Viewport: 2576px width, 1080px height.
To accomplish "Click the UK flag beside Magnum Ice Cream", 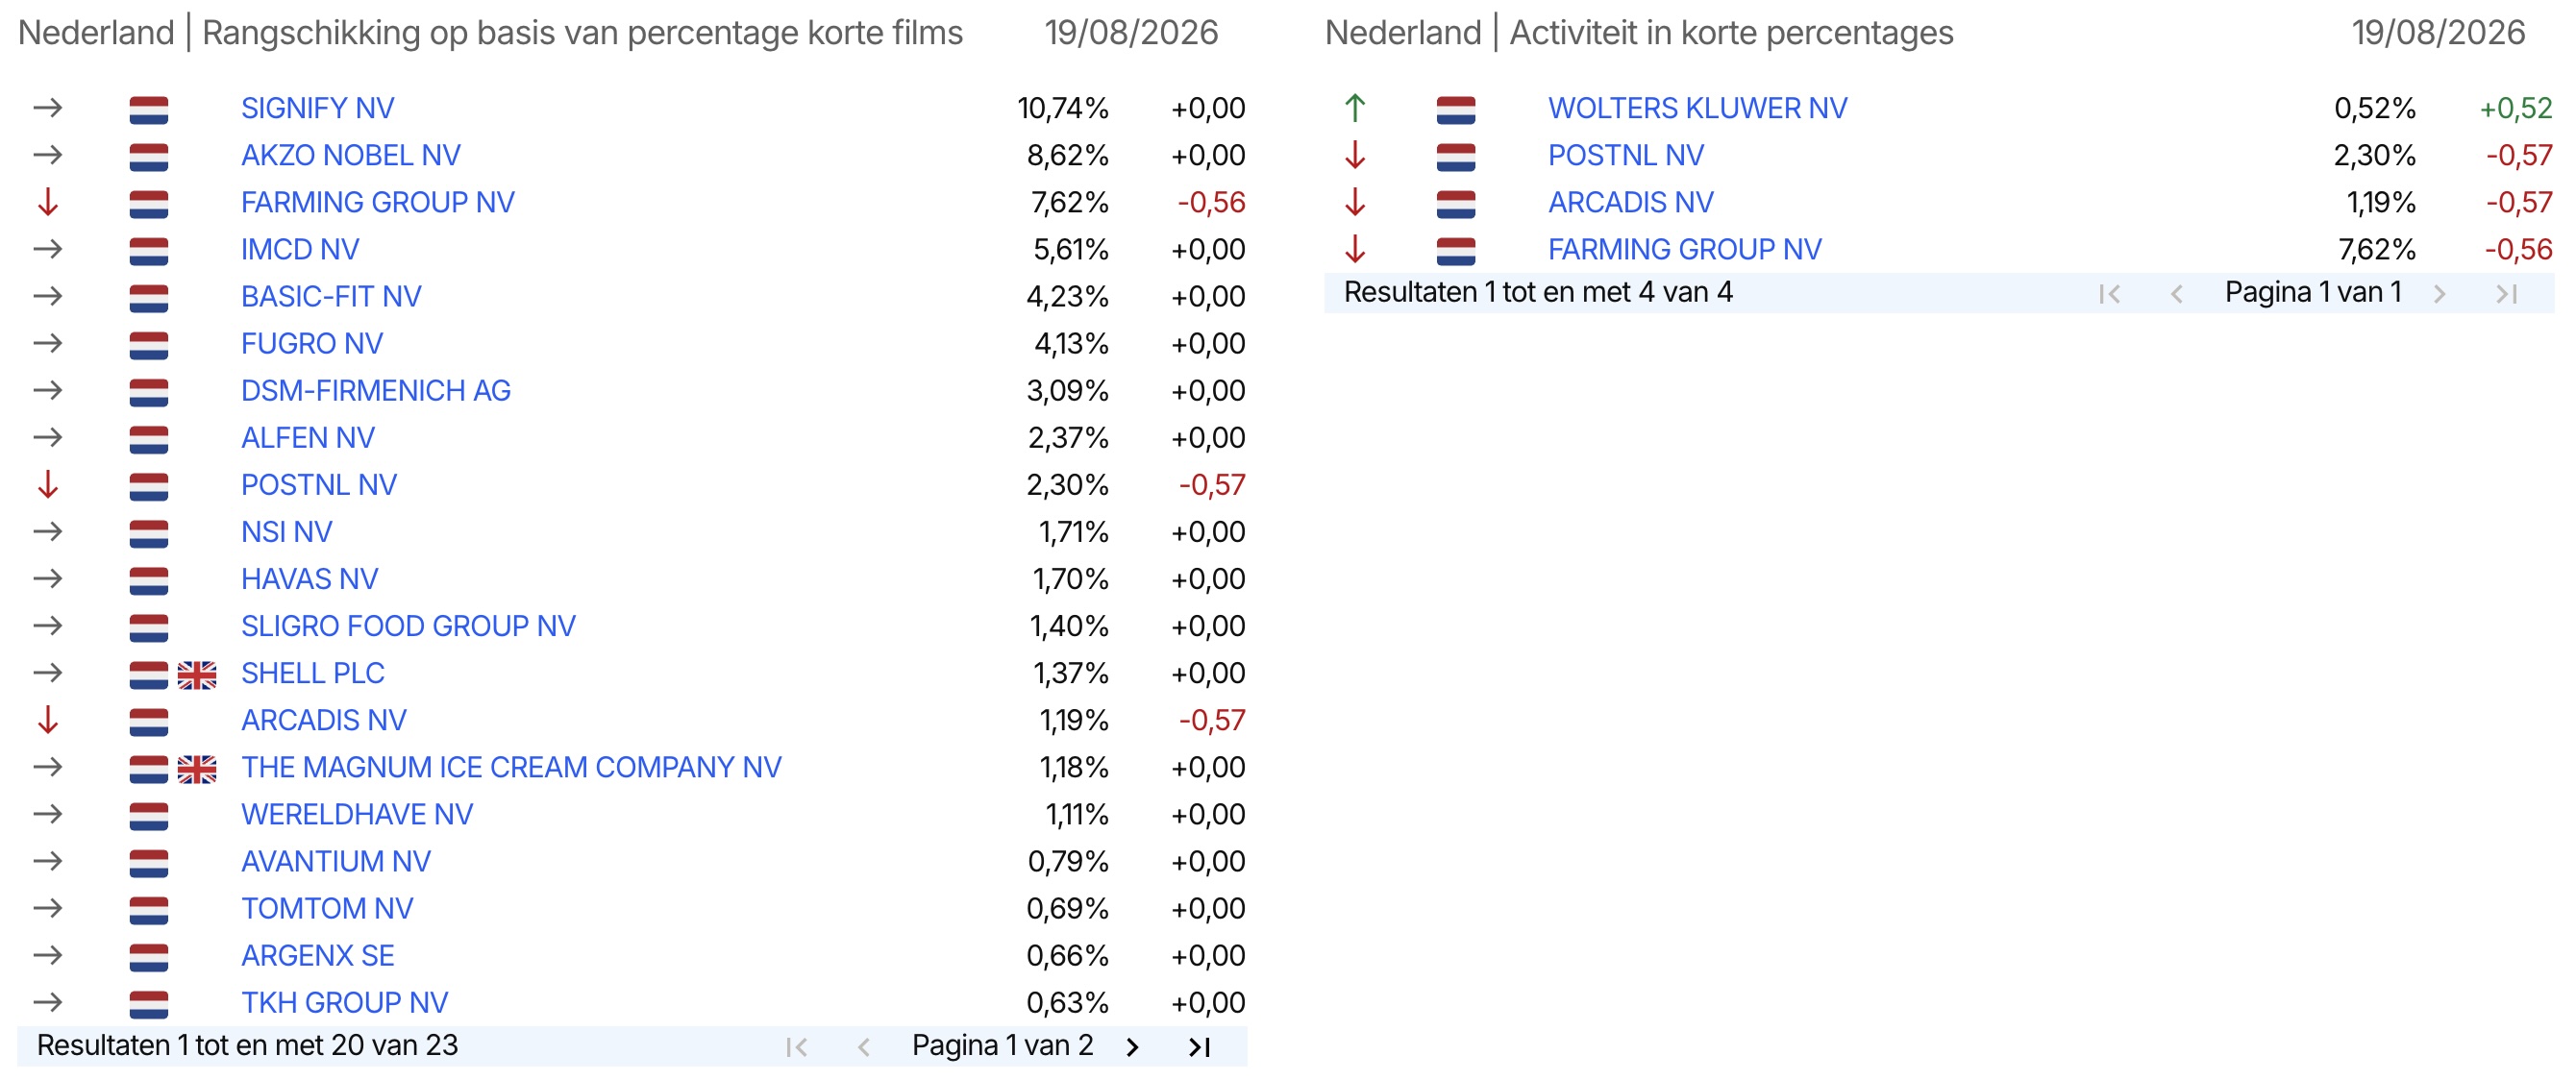I will 197,769.
